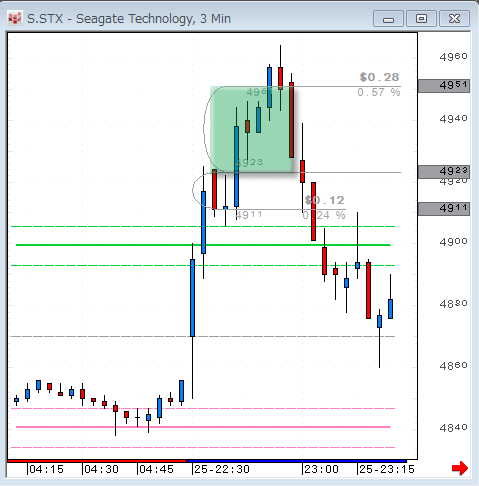The image size is (479, 486).
Task: Select the solid green horizontal line
Action: [x=203, y=245]
